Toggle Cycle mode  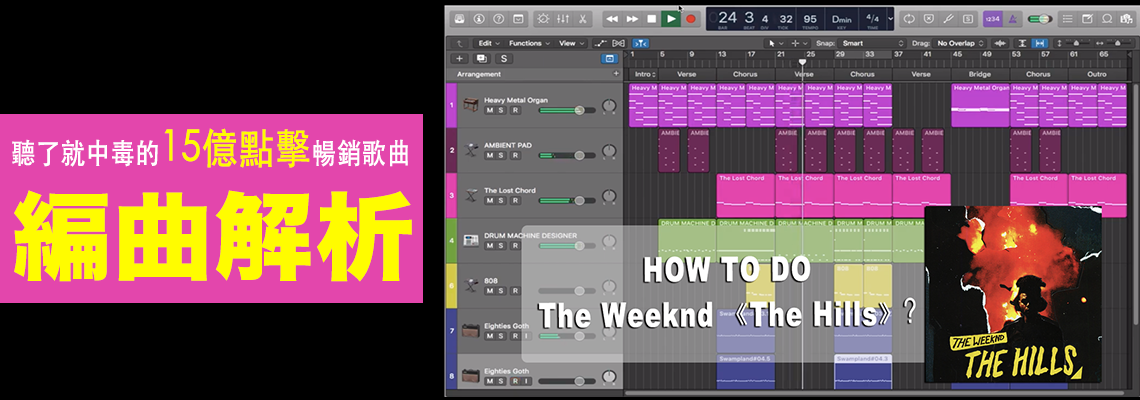[908, 19]
